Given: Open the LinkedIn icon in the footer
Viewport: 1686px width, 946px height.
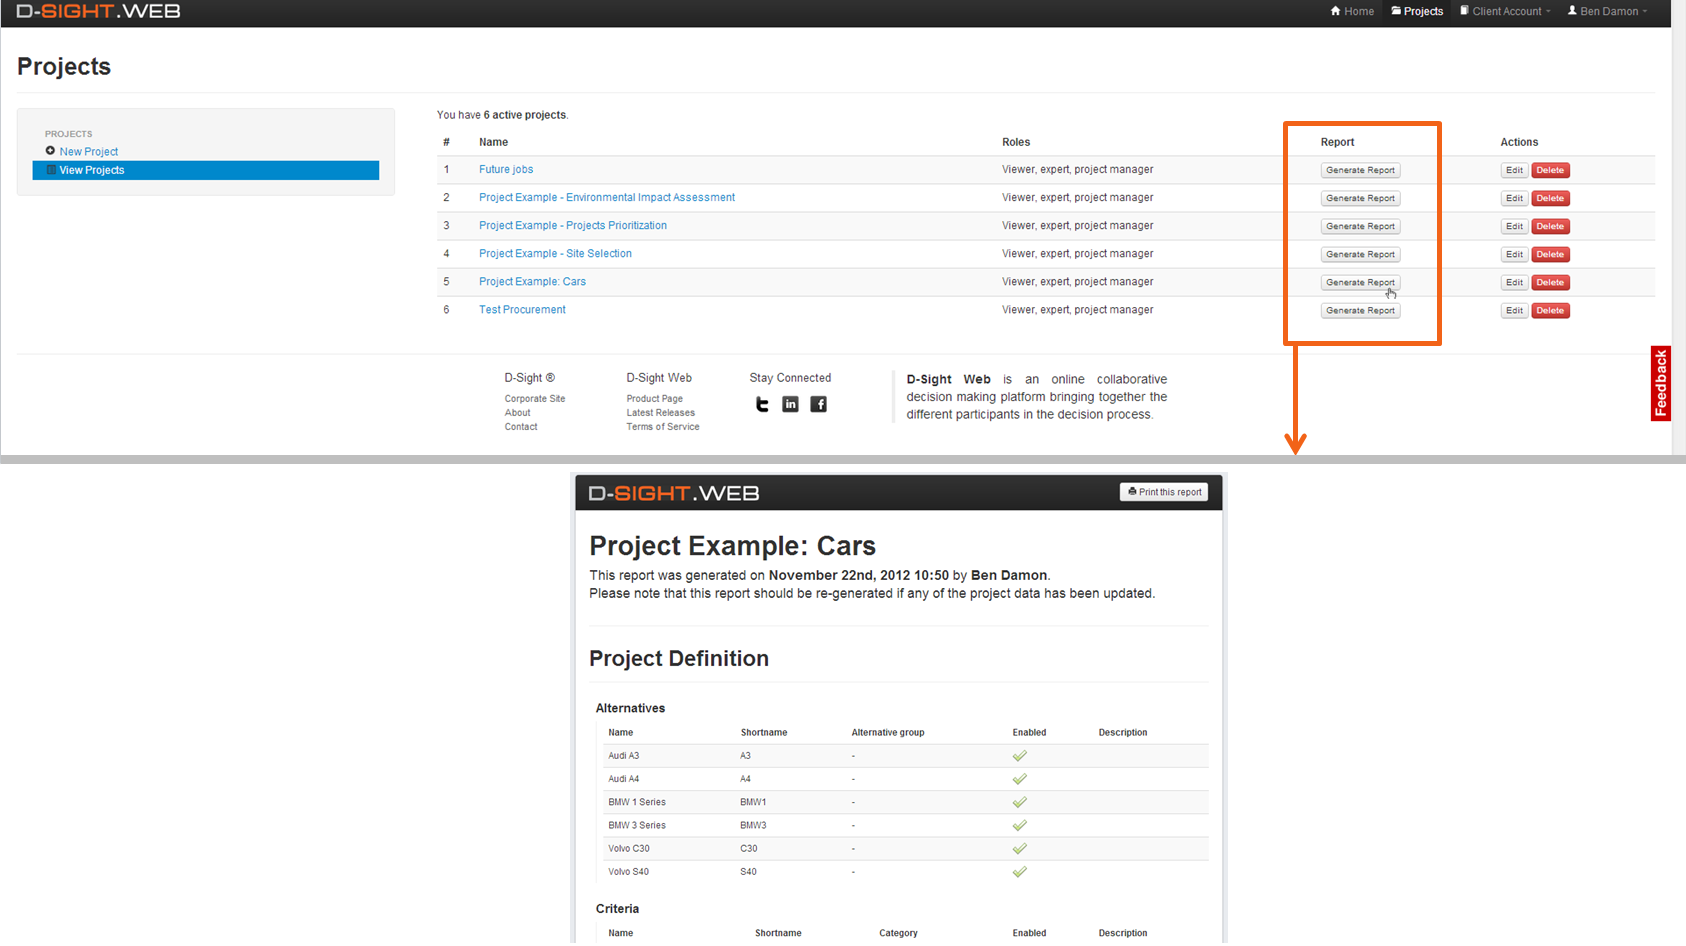Looking at the screenshot, I should (790, 404).
